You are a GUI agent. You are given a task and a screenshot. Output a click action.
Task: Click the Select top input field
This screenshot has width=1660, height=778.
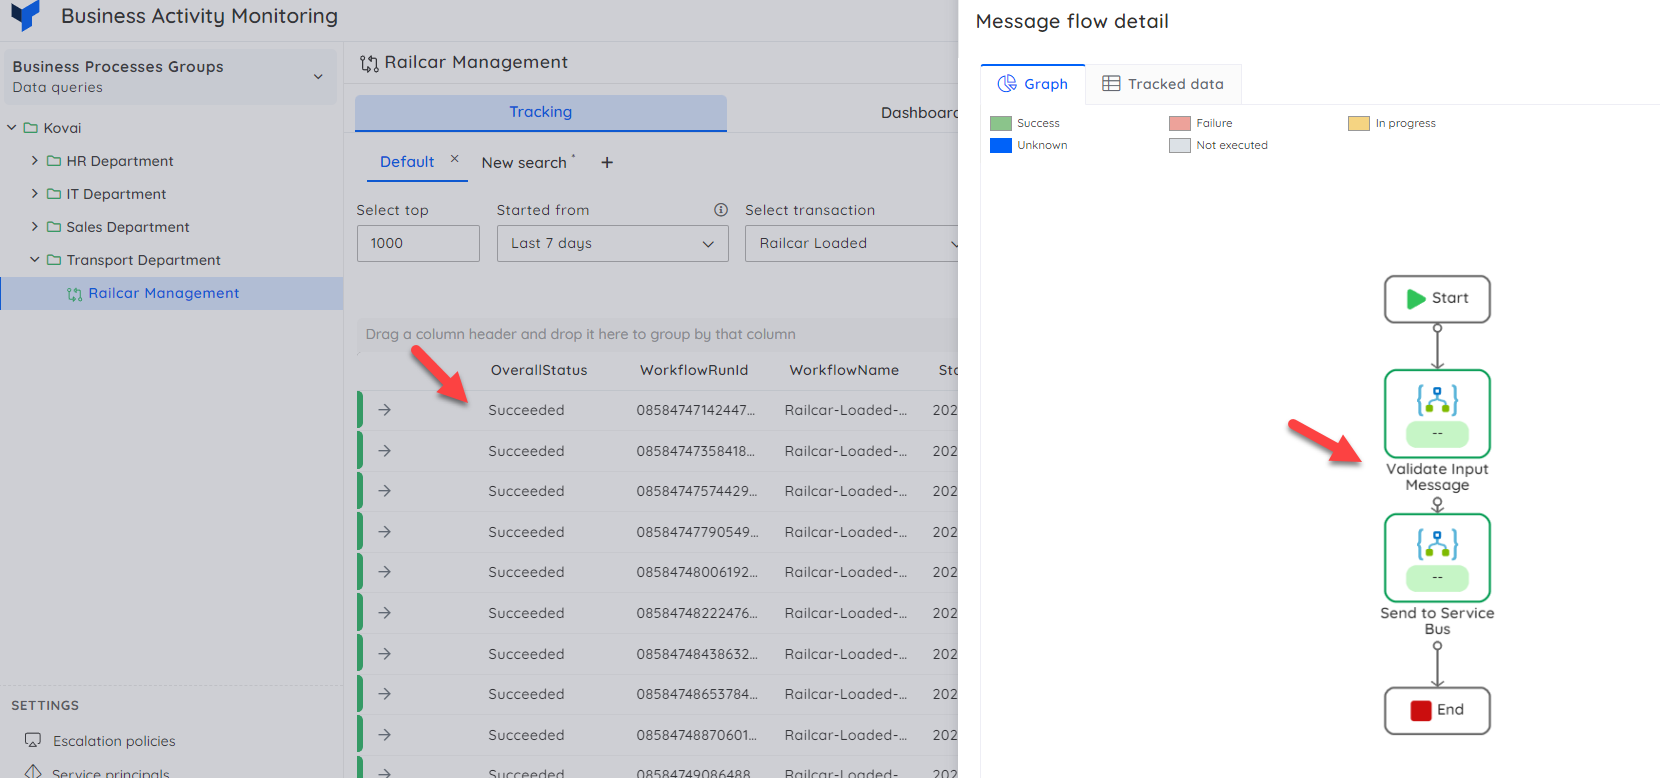(x=418, y=243)
